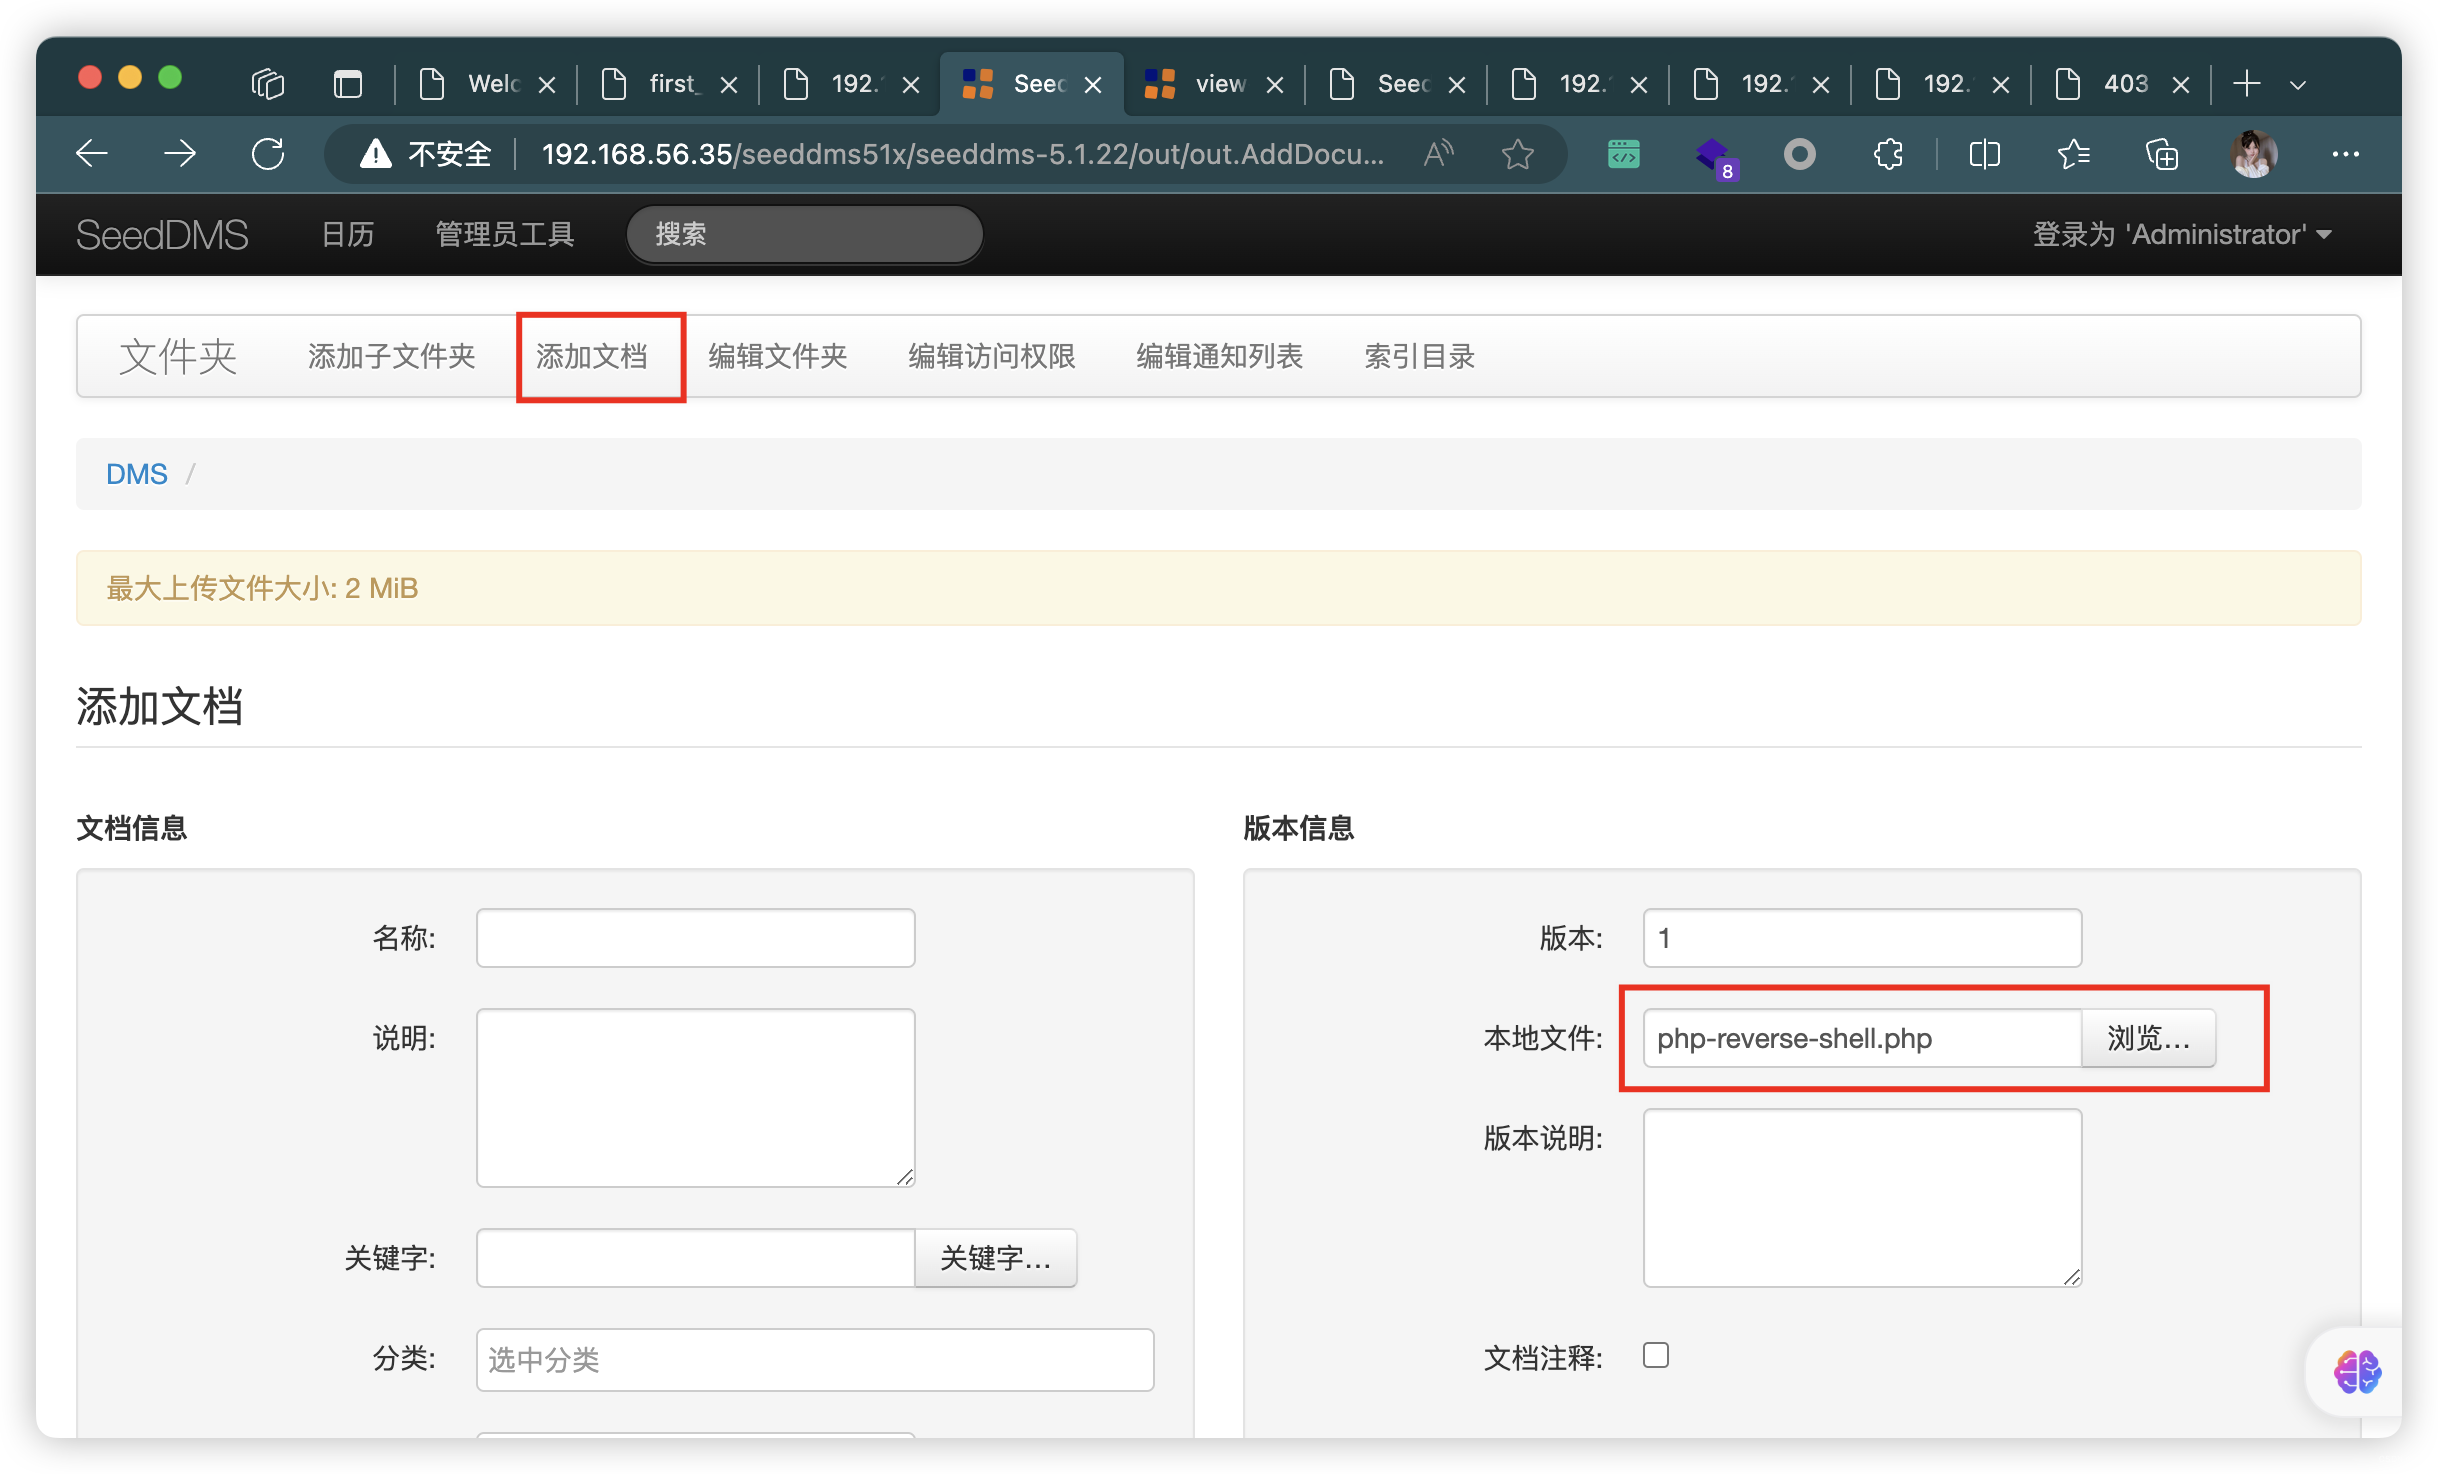Open the 选中分类 category selector
The image size is (2438, 1474).
[x=815, y=1359]
